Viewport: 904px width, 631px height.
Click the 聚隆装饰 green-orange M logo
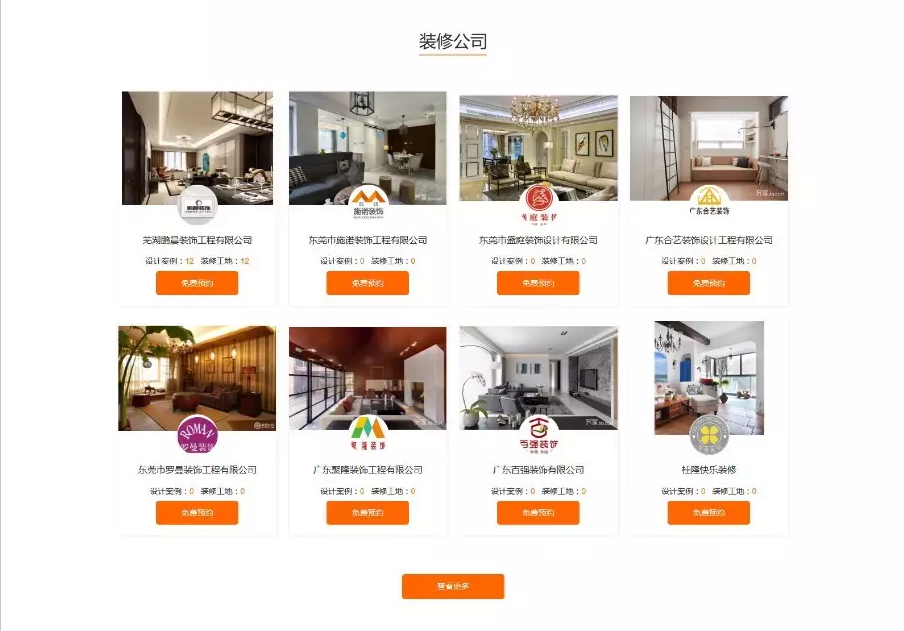click(x=368, y=433)
